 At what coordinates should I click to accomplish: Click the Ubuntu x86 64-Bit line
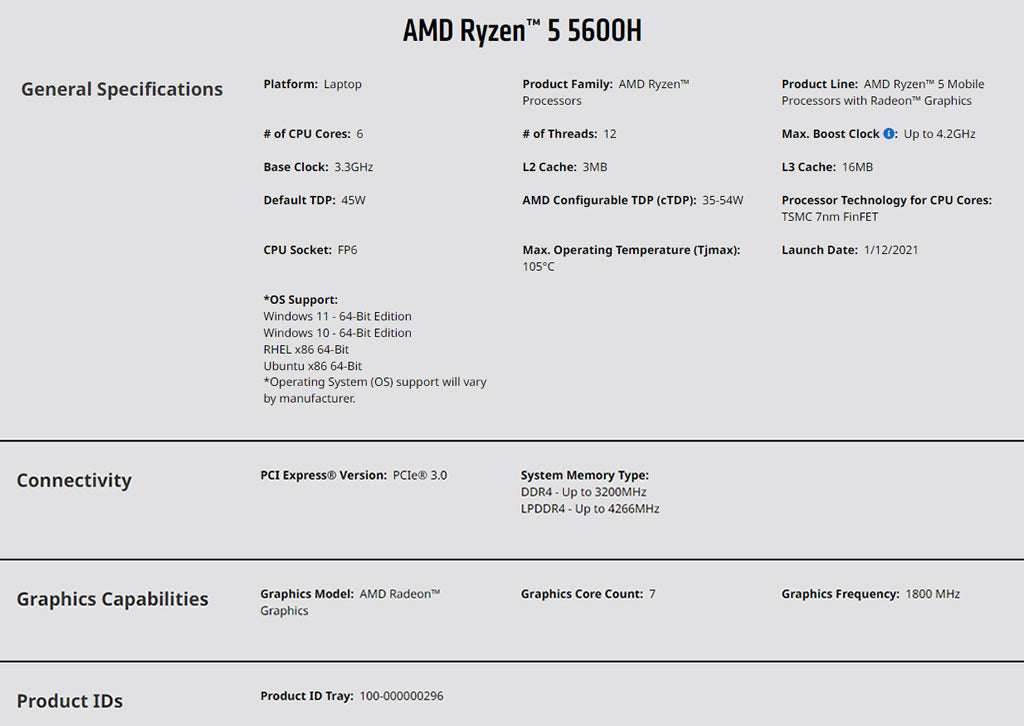pos(313,366)
